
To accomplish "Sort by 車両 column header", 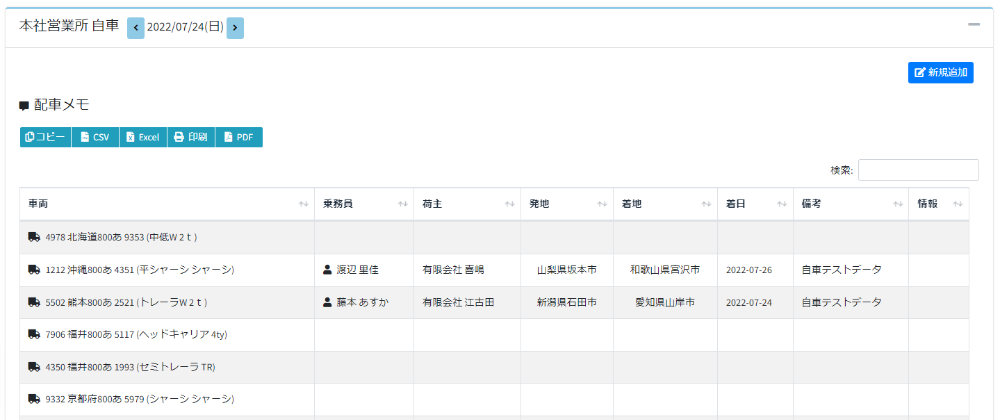I will tap(166, 204).
